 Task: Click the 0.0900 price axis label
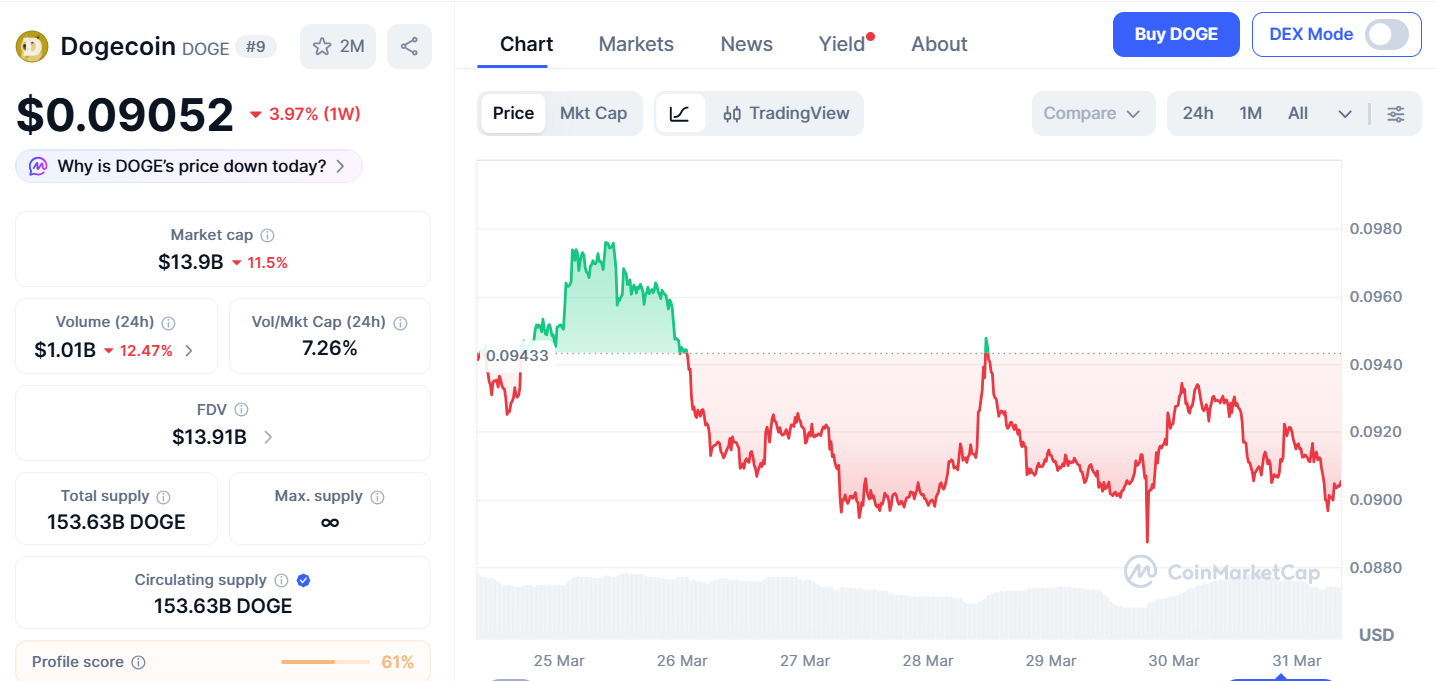[x=1376, y=500]
